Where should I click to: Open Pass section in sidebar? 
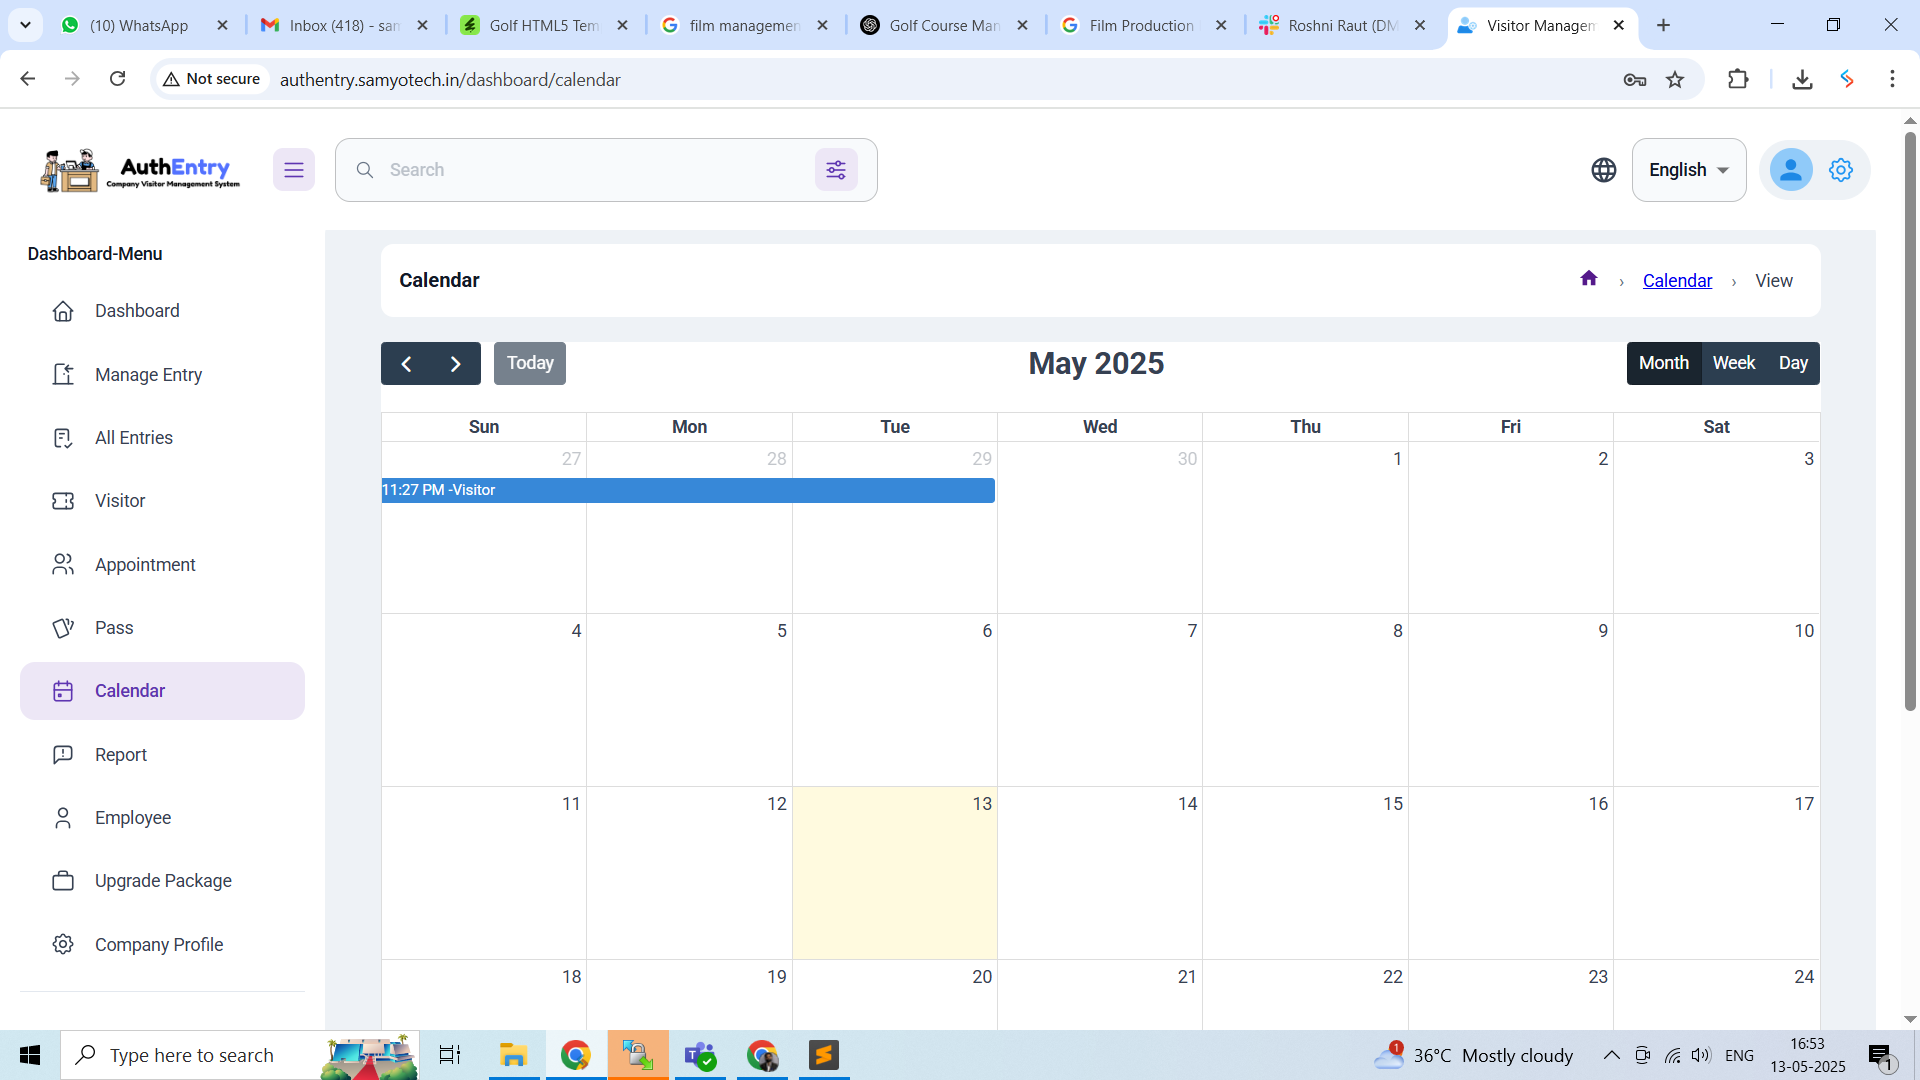pos(114,628)
